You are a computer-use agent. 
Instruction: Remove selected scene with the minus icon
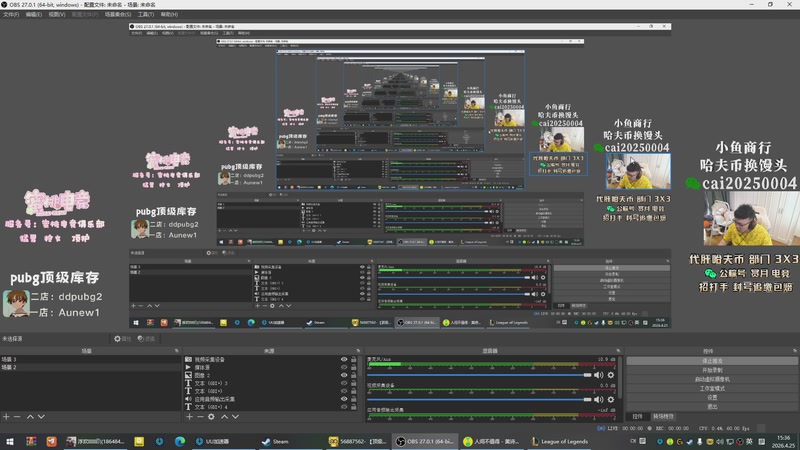[x=17, y=417]
